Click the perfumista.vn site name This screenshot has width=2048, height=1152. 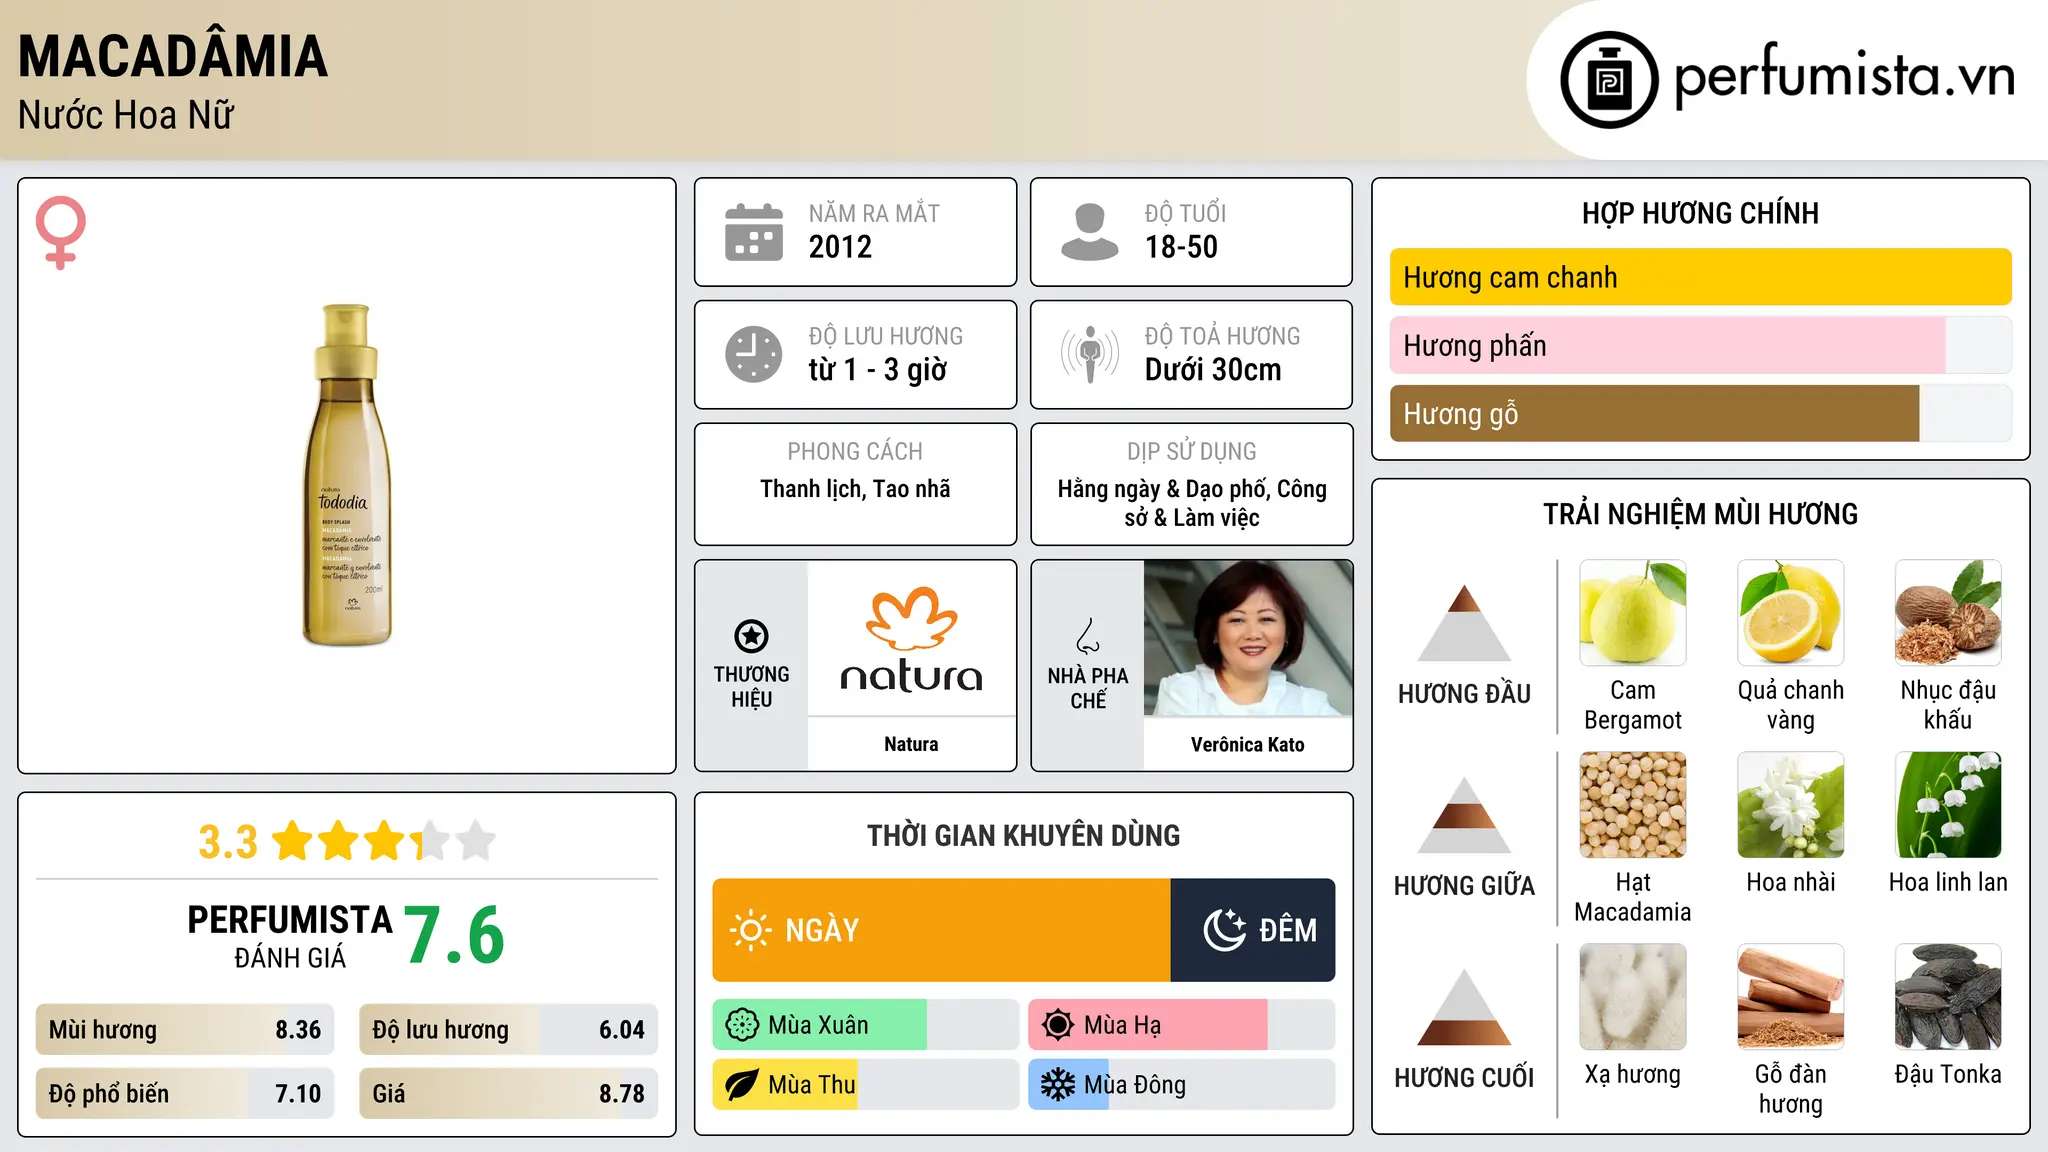point(1845,76)
